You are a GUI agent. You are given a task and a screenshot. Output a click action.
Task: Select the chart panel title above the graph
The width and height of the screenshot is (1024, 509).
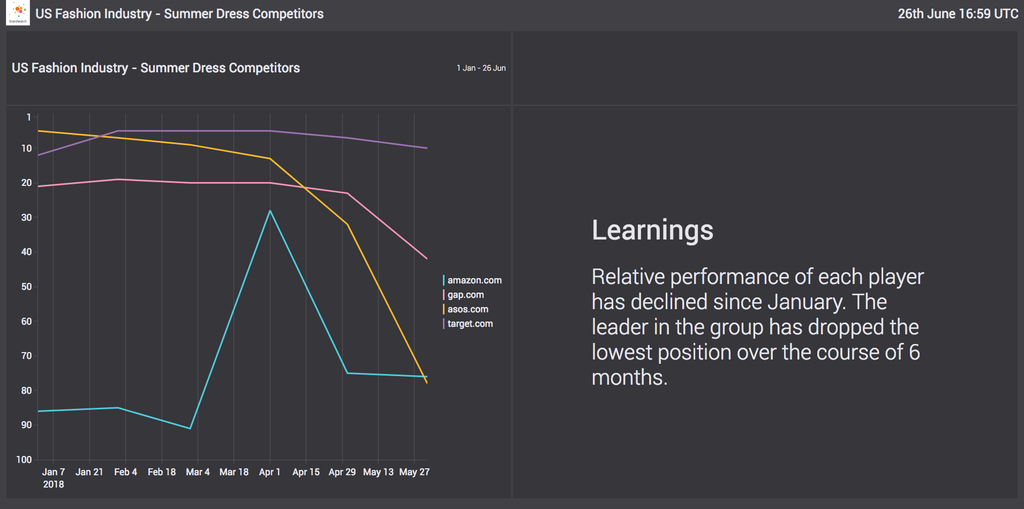point(156,68)
